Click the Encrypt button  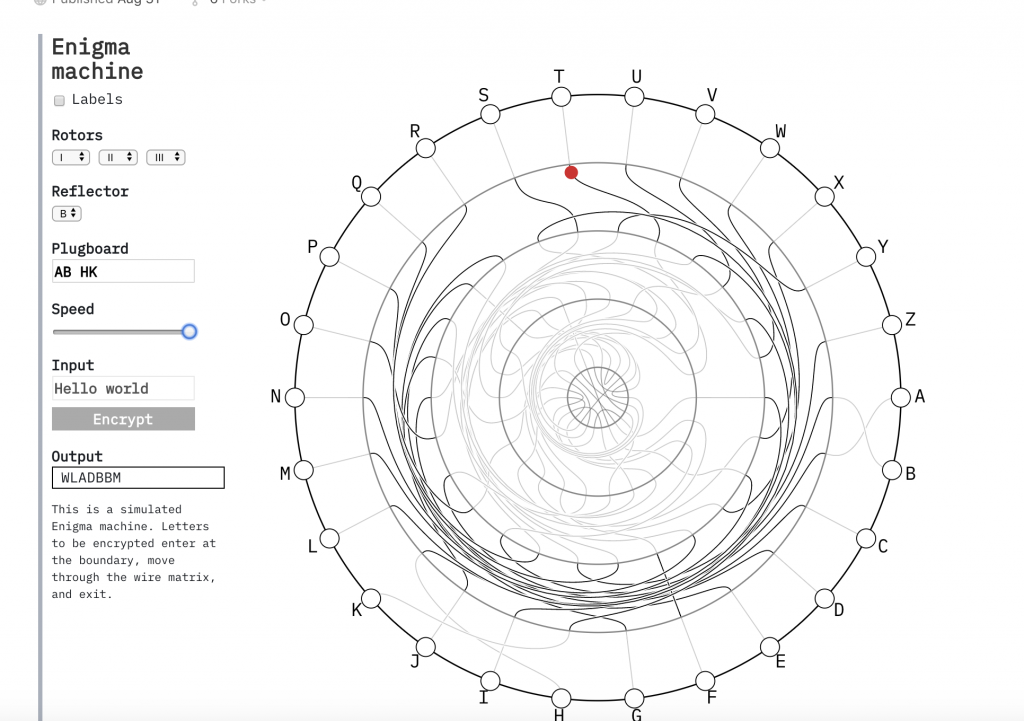click(x=123, y=419)
